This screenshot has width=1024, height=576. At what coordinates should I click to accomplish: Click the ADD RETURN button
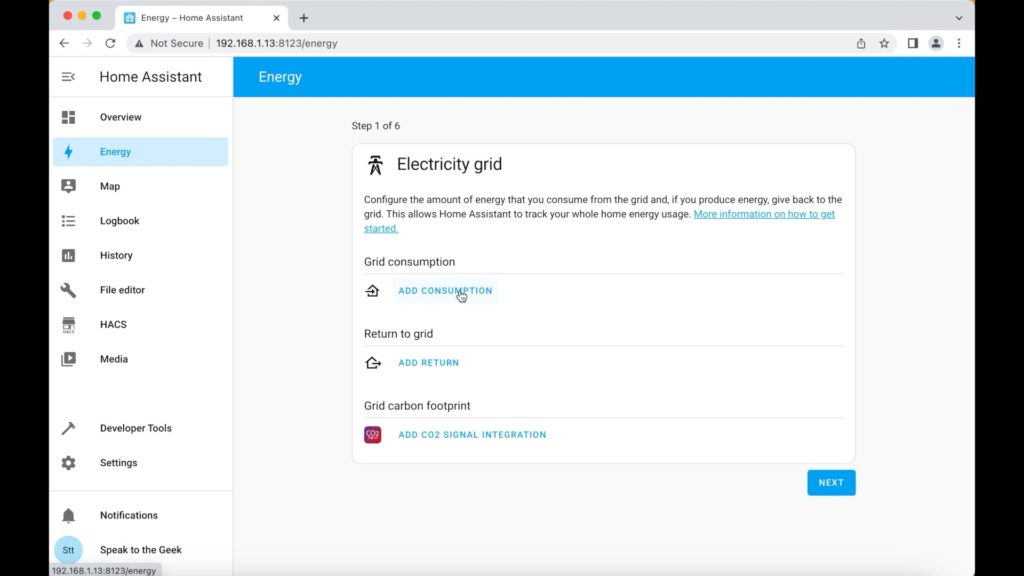[428, 362]
